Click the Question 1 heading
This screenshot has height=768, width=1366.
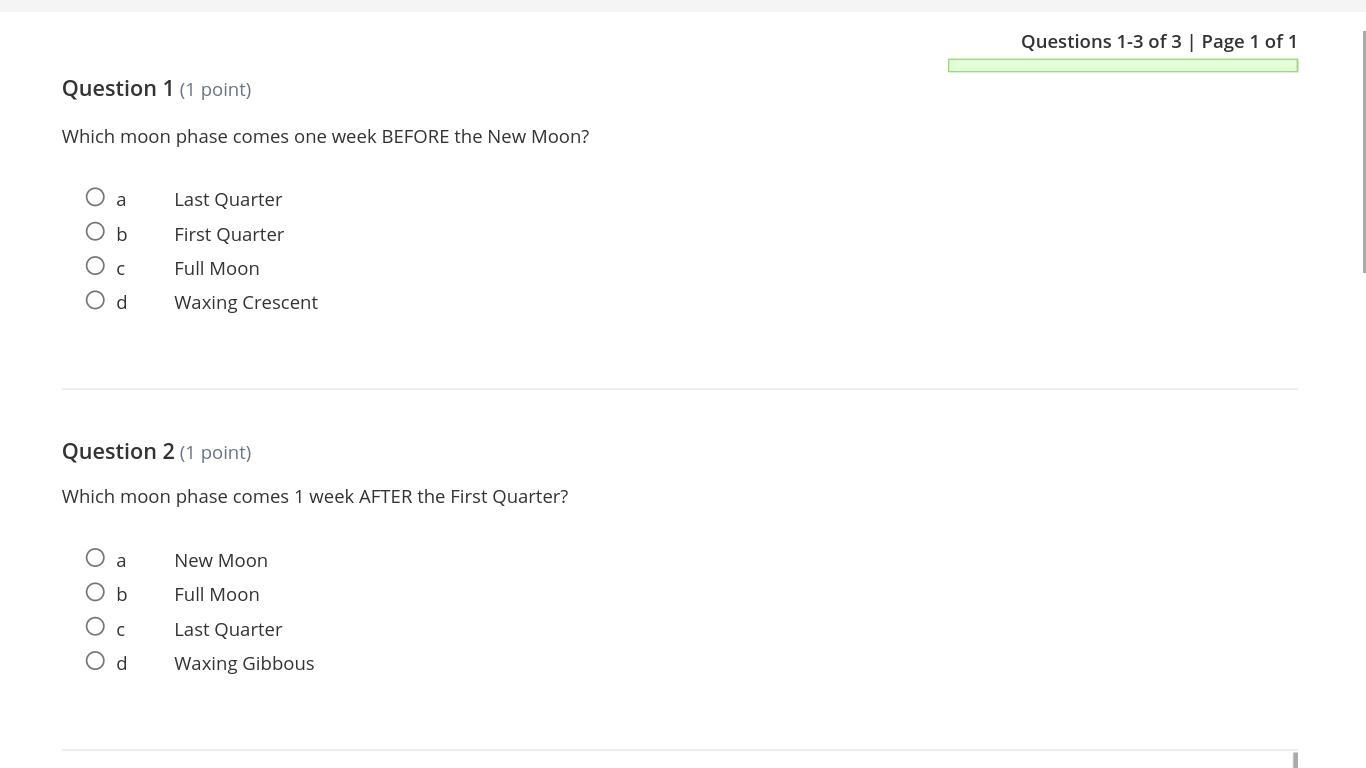pyautogui.click(x=118, y=88)
